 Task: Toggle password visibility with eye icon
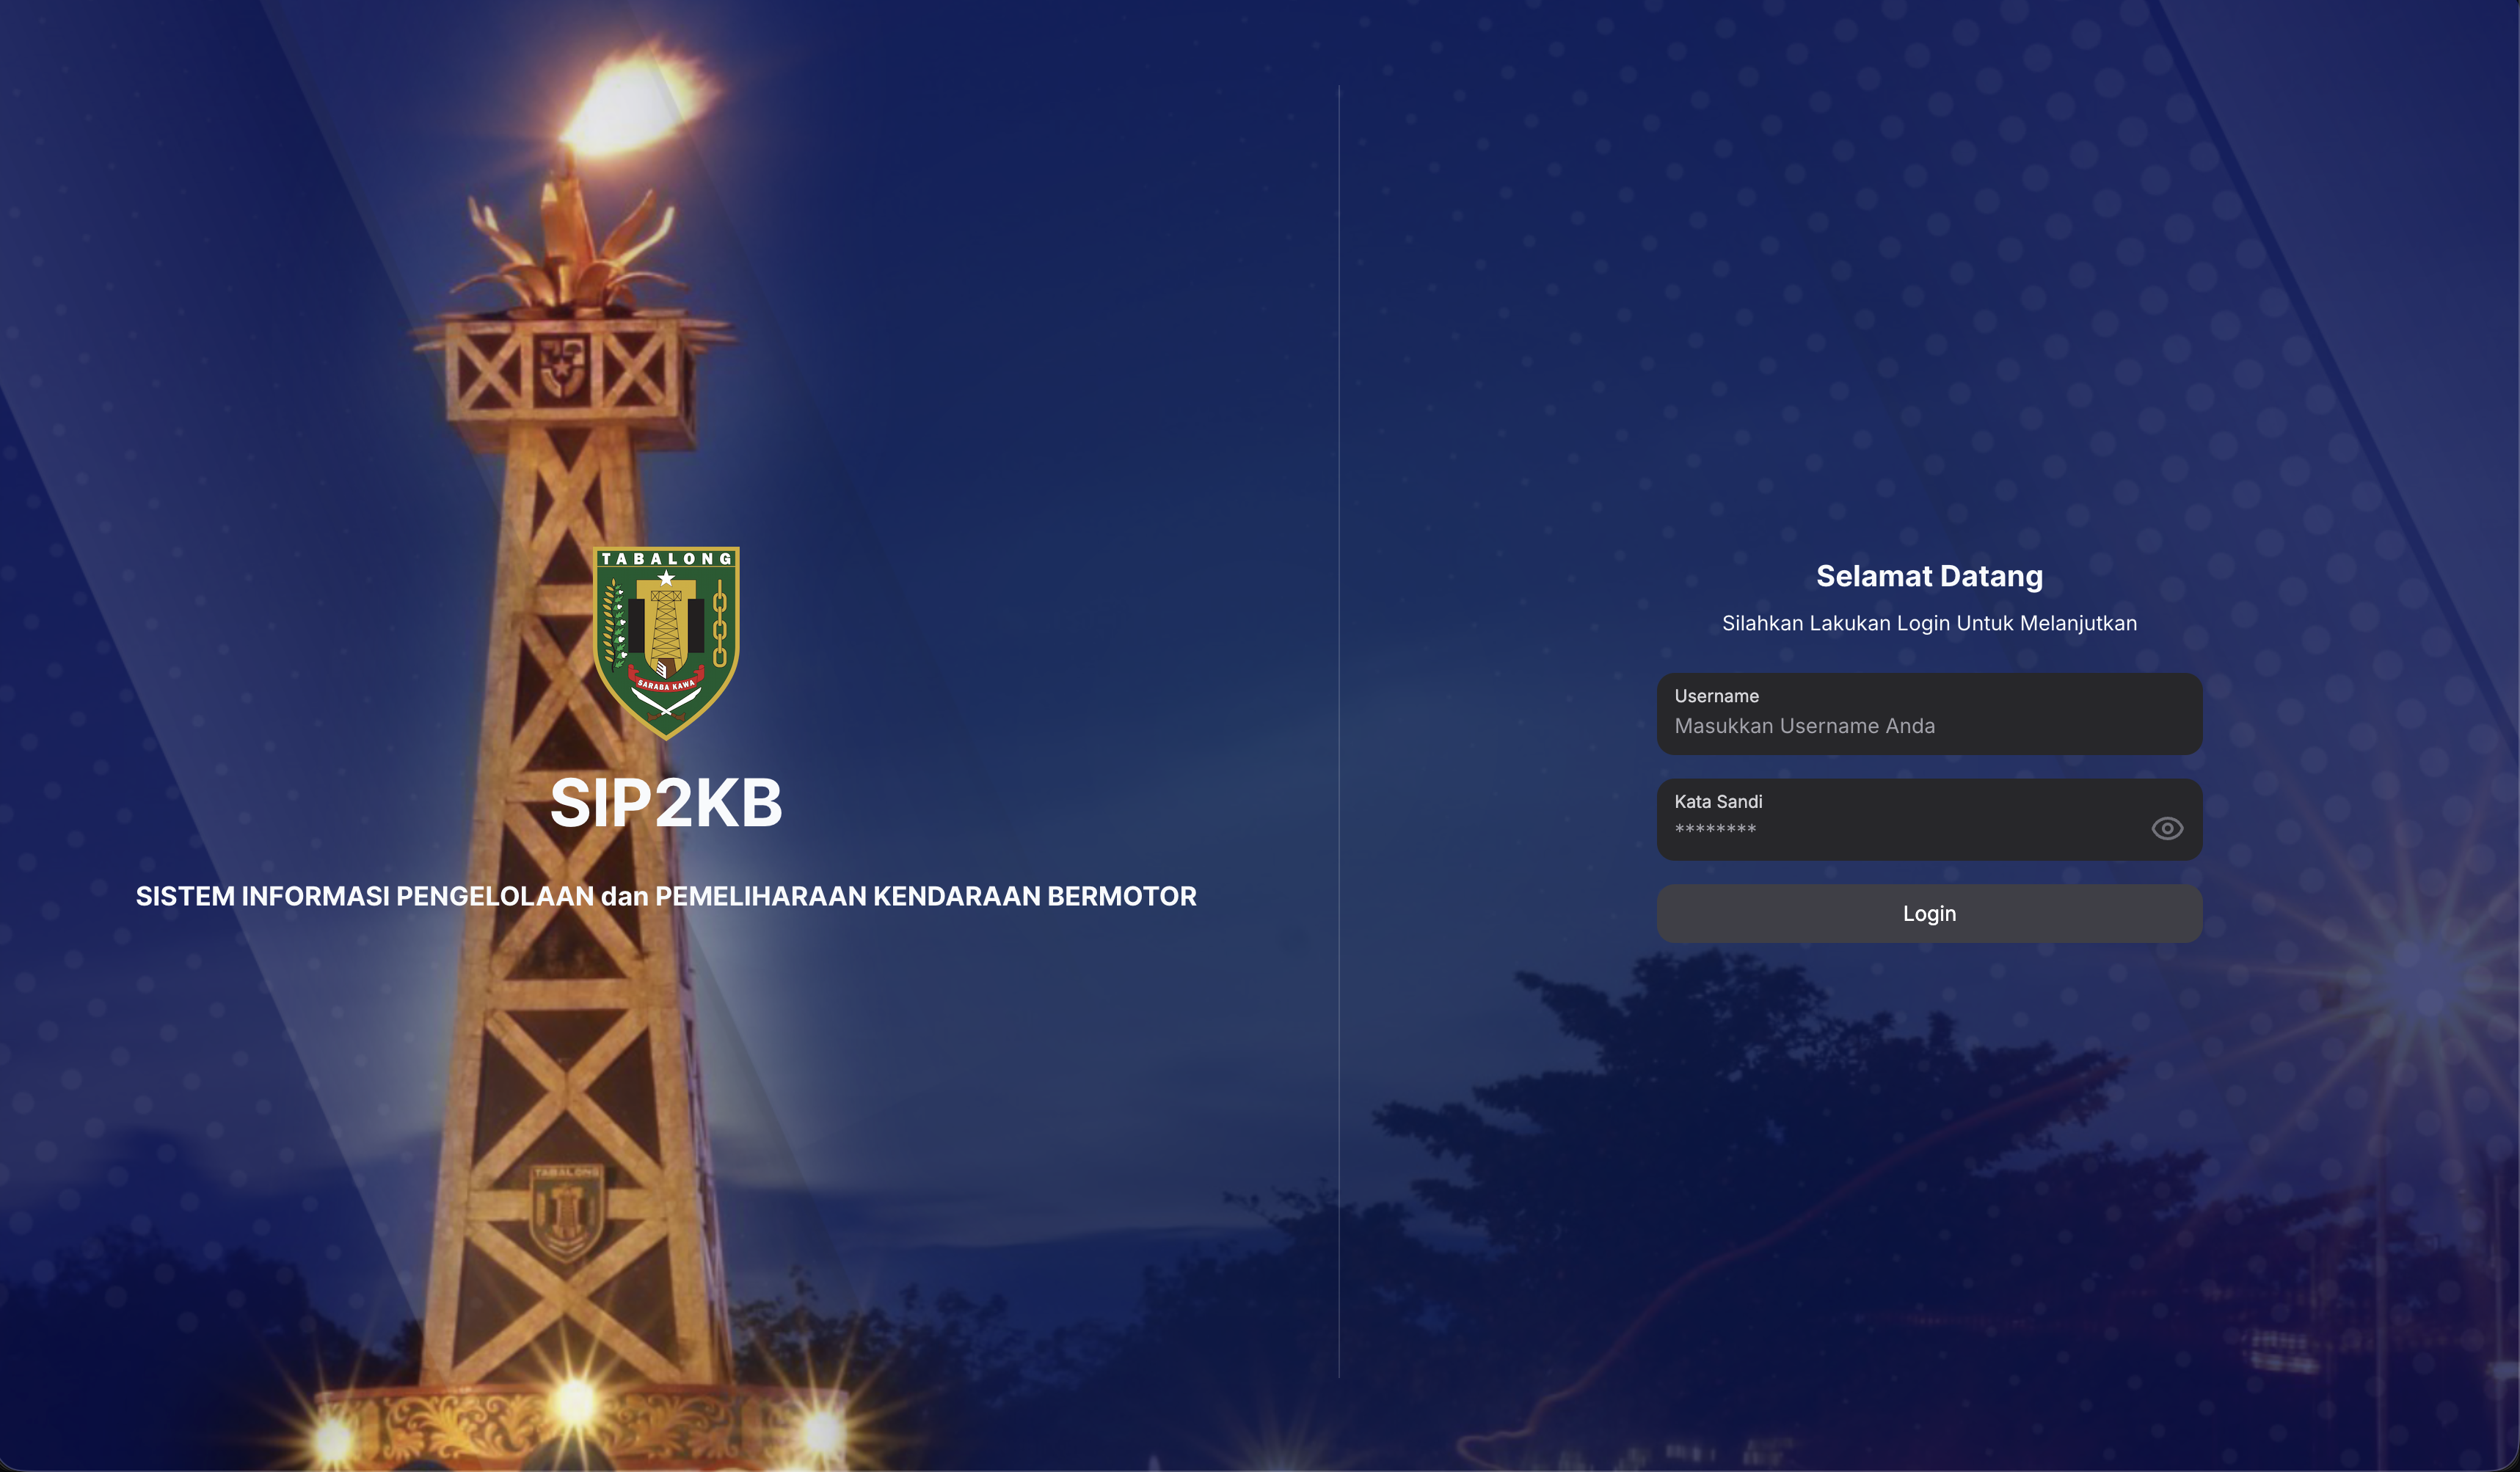(x=2166, y=828)
